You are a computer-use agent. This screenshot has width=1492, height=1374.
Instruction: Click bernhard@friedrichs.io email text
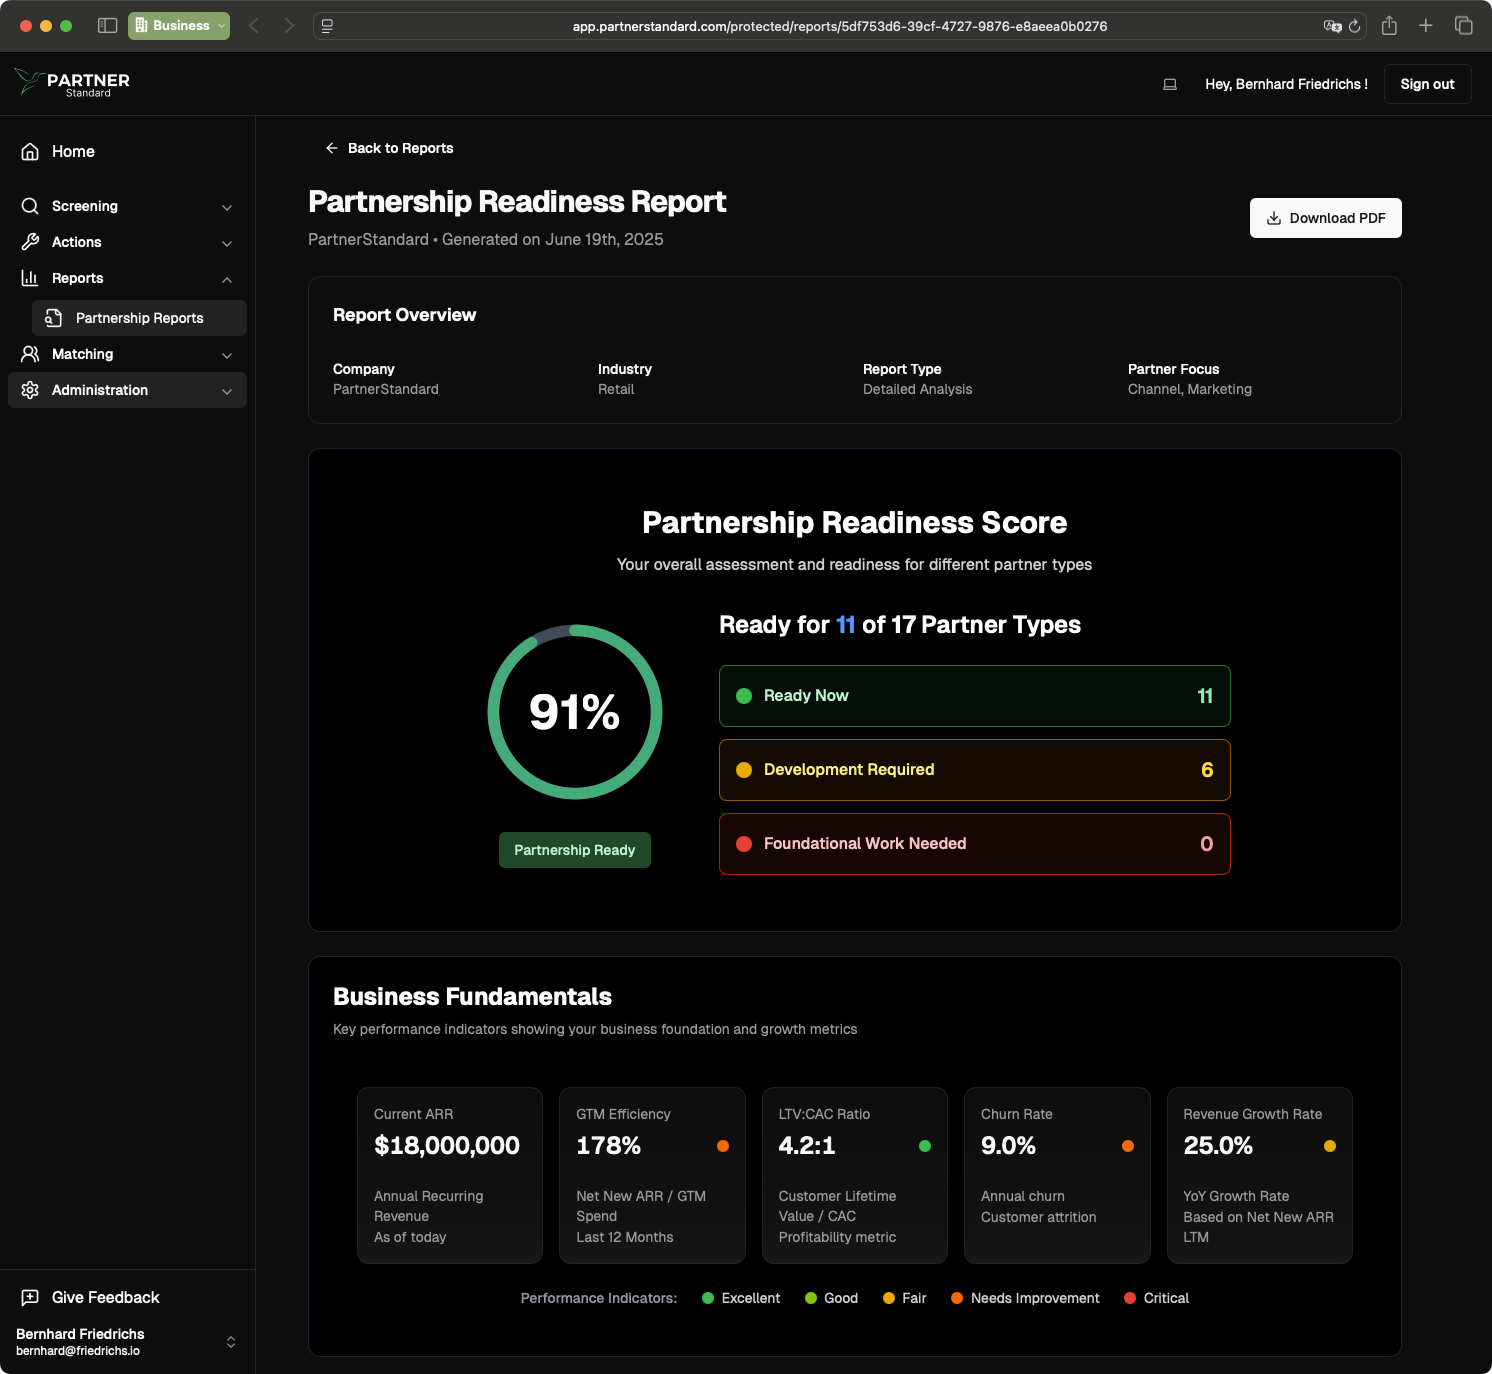(x=78, y=1351)
